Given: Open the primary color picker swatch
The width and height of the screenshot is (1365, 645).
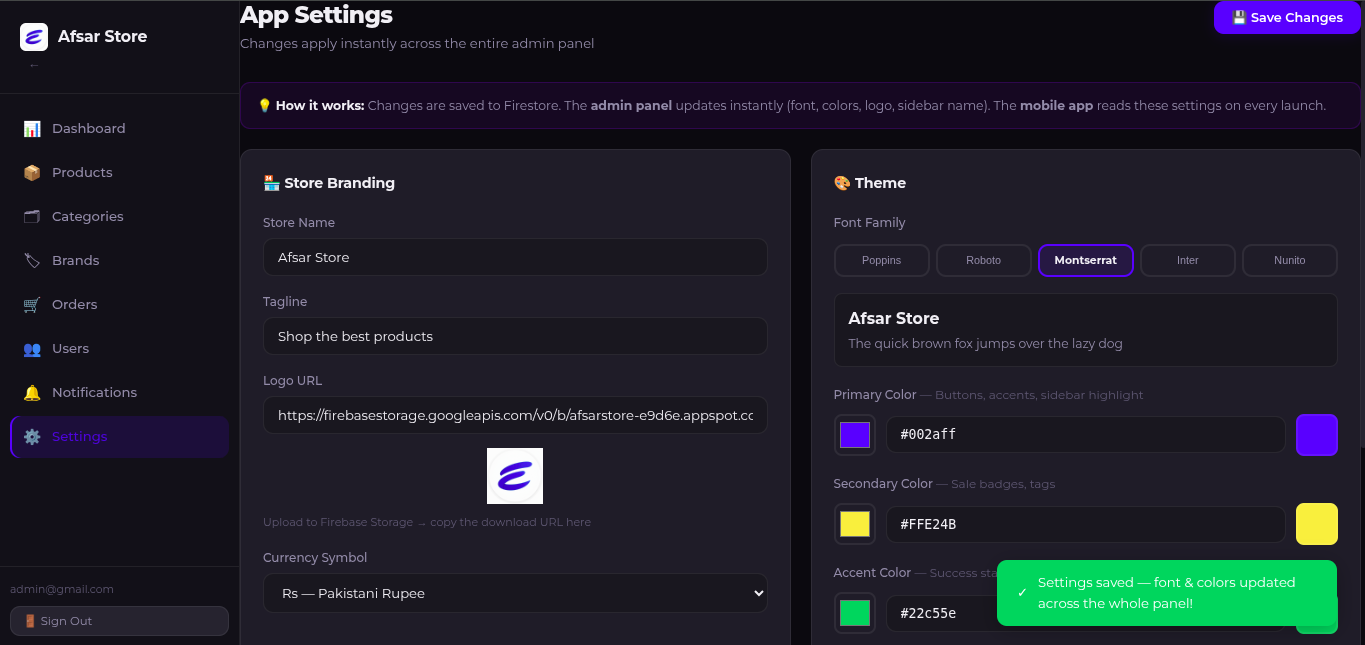Looking at the screenshot, I should [855, 435].
